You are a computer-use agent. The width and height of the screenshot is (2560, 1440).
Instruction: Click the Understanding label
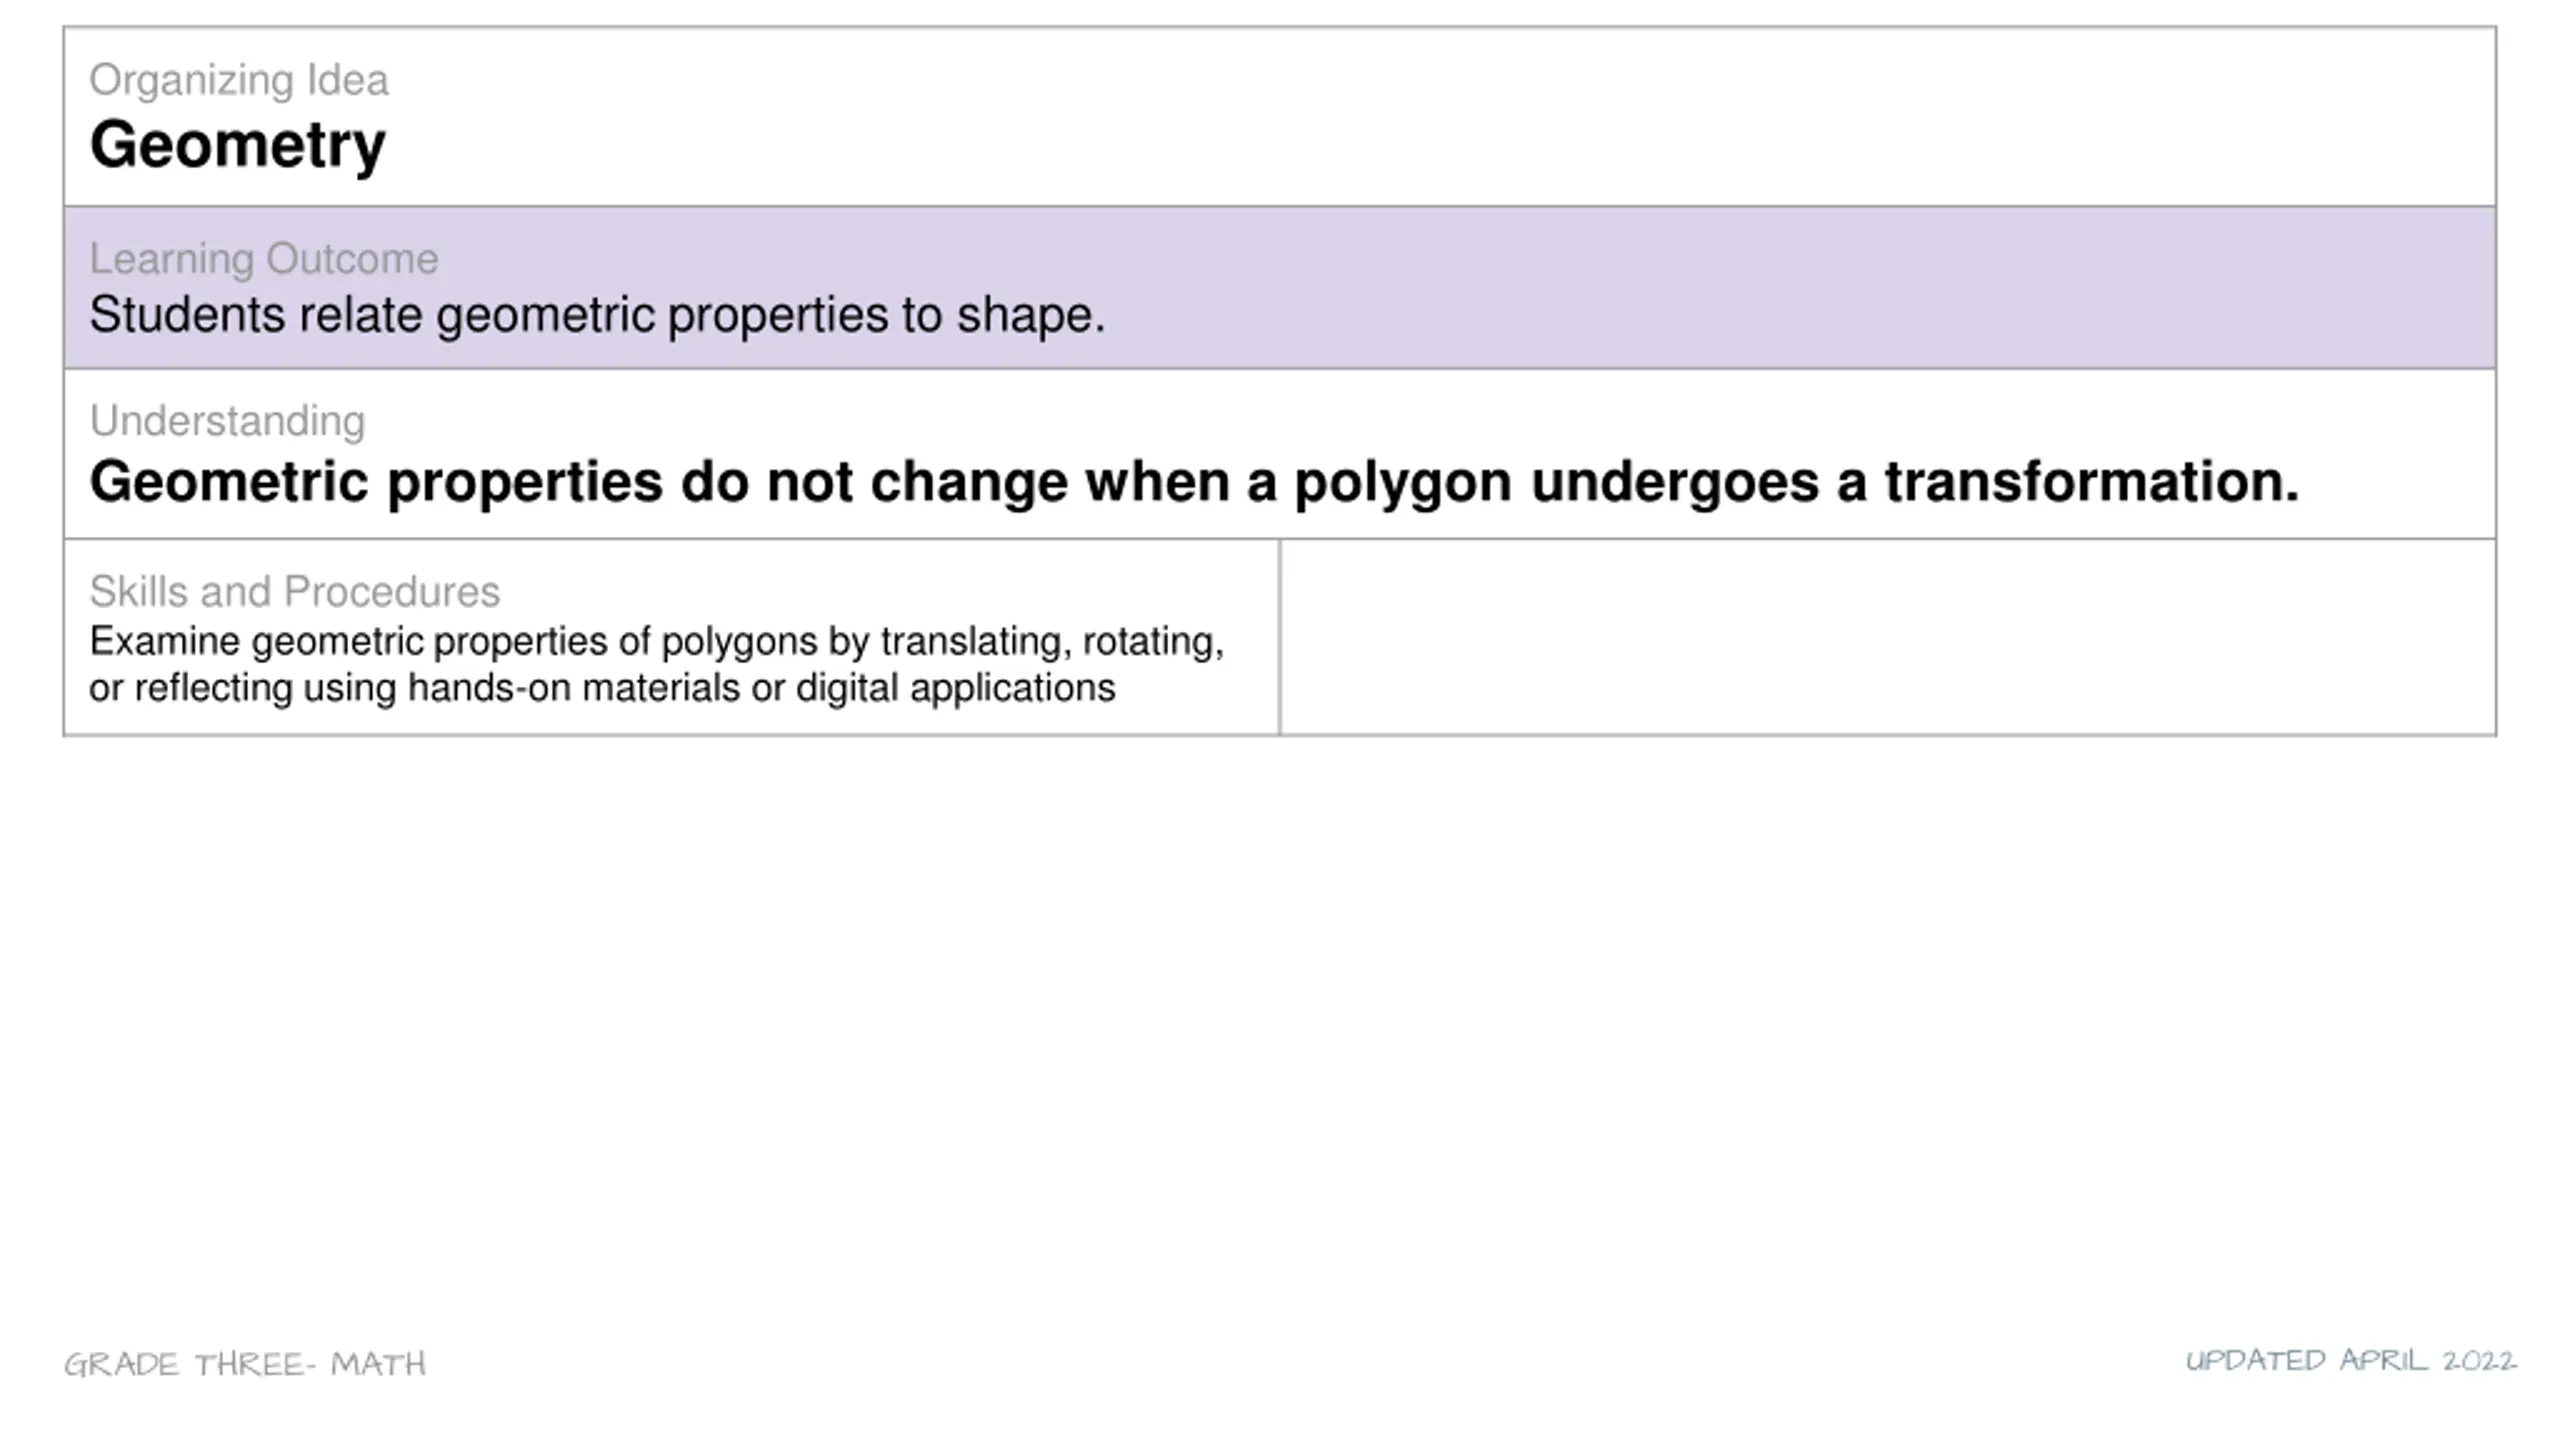click(227, 421)
